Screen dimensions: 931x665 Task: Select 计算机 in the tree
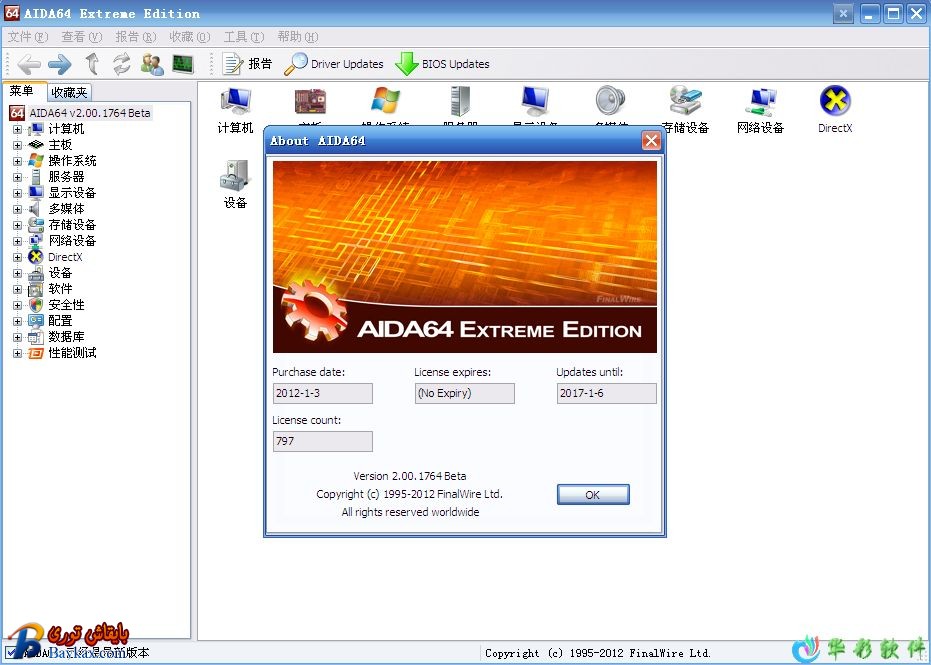pyautogui.click(x=66, y=129)
